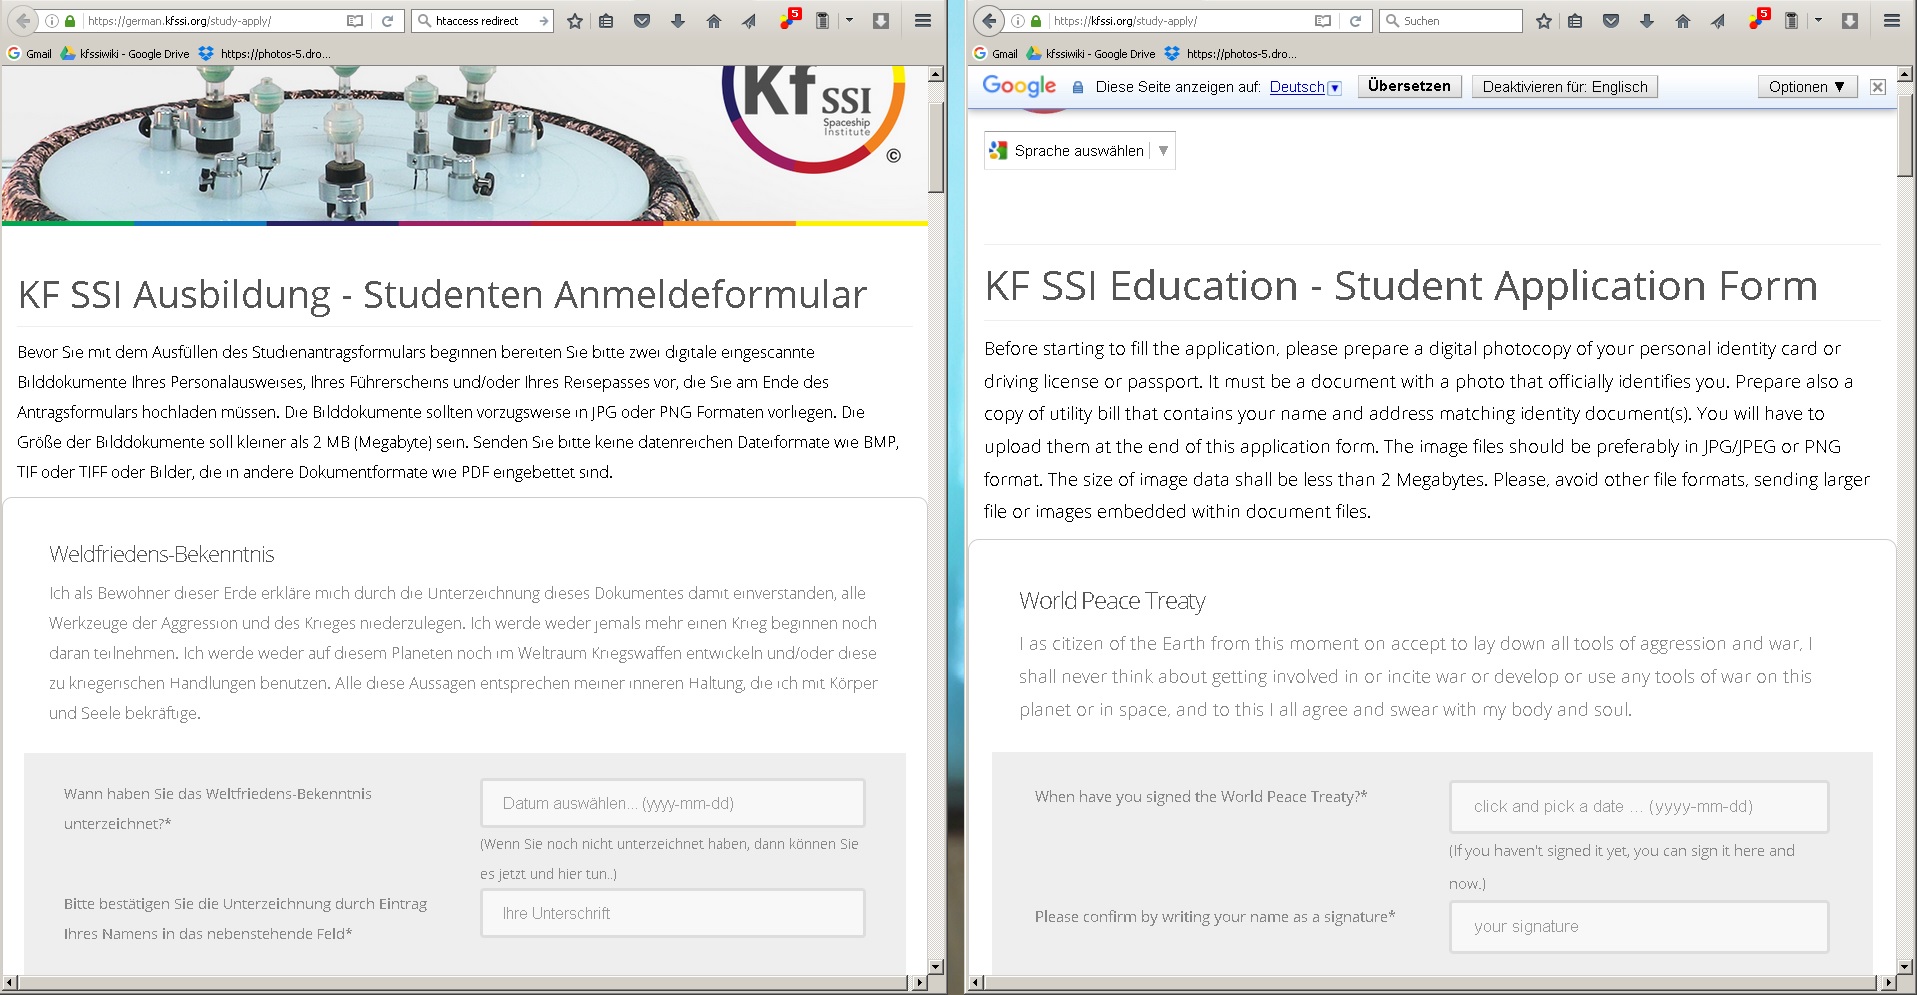The height and width of the screenshot is (995, 1917).
Task: Focus the 'Suchen' search box
Action: 1451,20
